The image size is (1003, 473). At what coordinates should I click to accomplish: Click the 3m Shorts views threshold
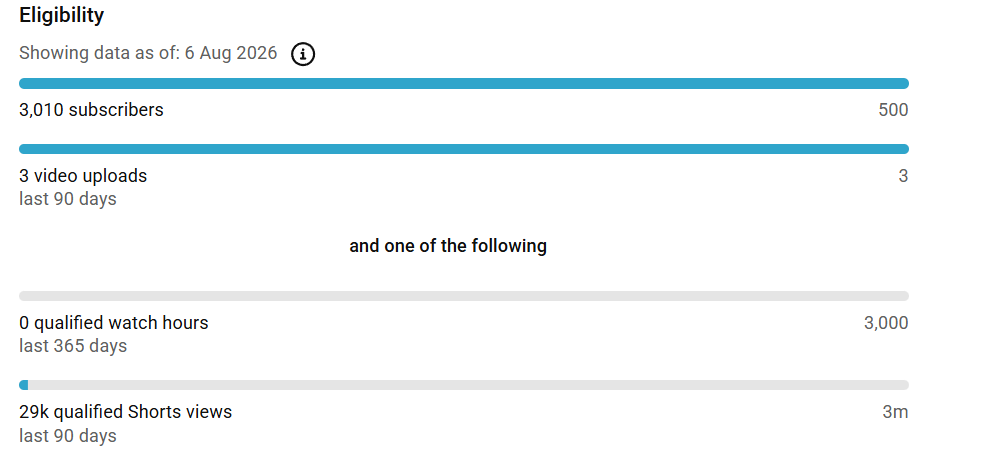coord(896,412)
